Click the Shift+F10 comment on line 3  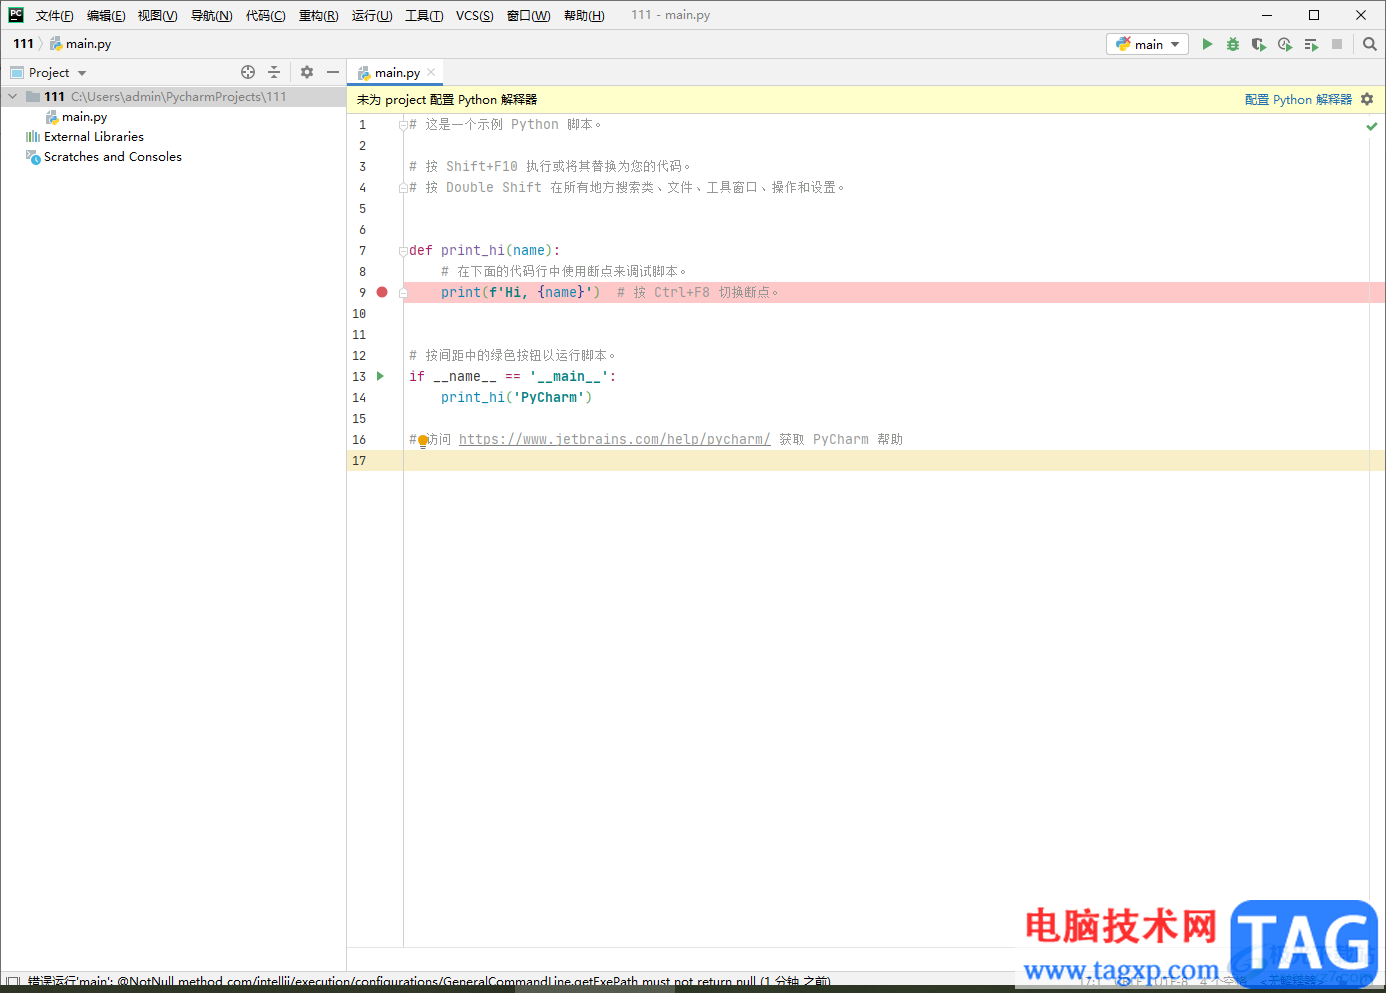point(550,166)
